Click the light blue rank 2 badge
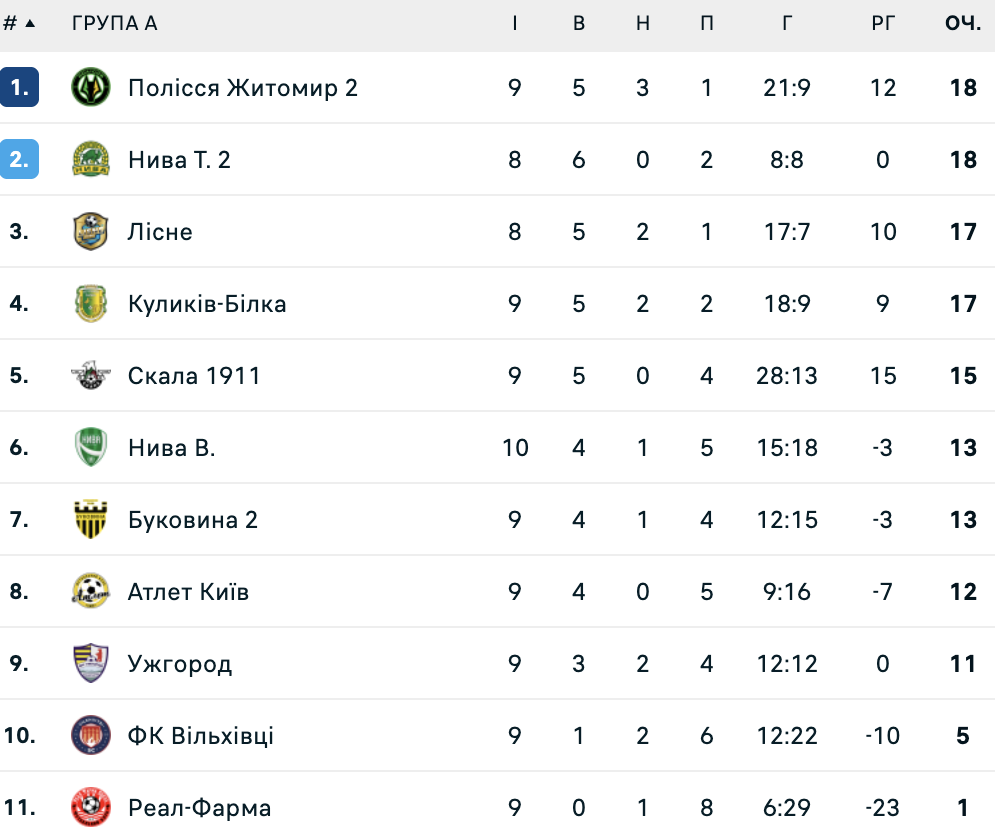 [x=20, y=160]
